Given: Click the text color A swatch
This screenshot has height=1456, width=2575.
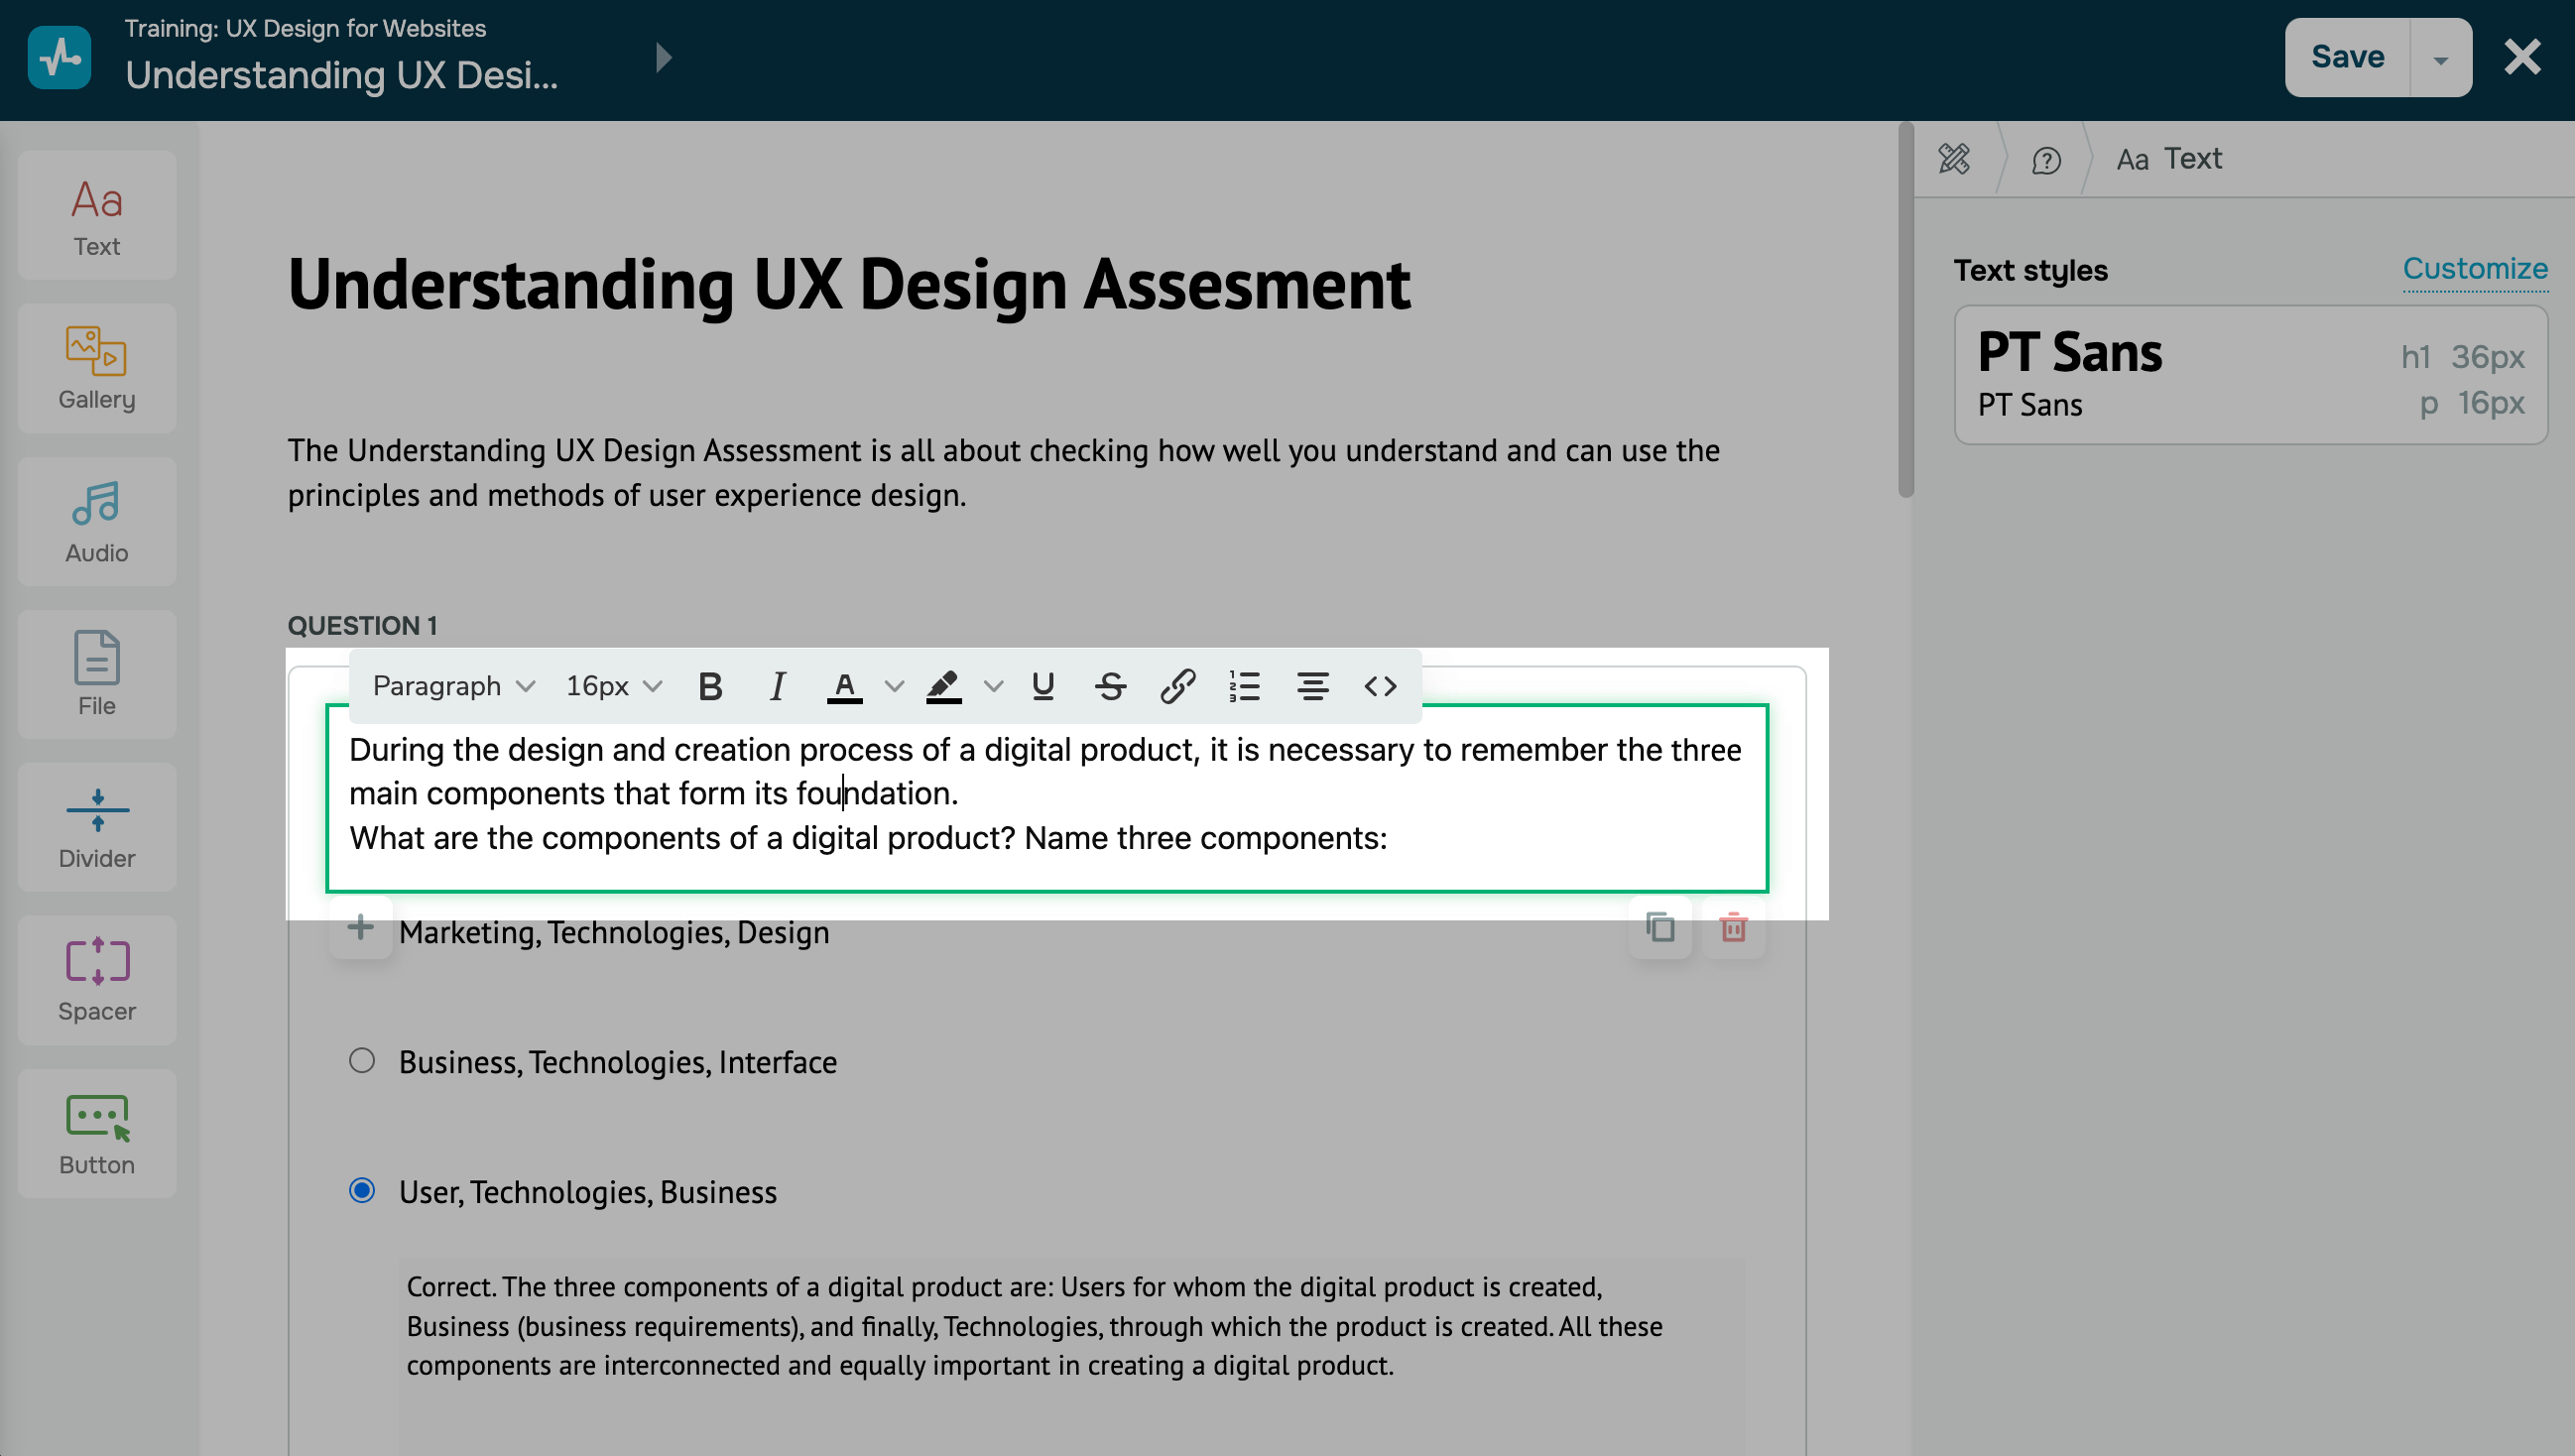Looking at the screenshot, I should pos(844,686).
